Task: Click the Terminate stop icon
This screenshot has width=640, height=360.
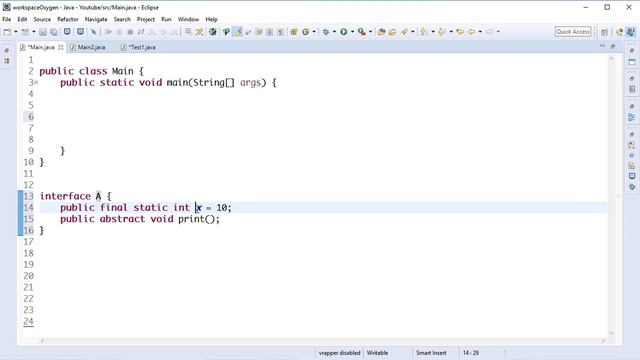Action: [130, 32]
